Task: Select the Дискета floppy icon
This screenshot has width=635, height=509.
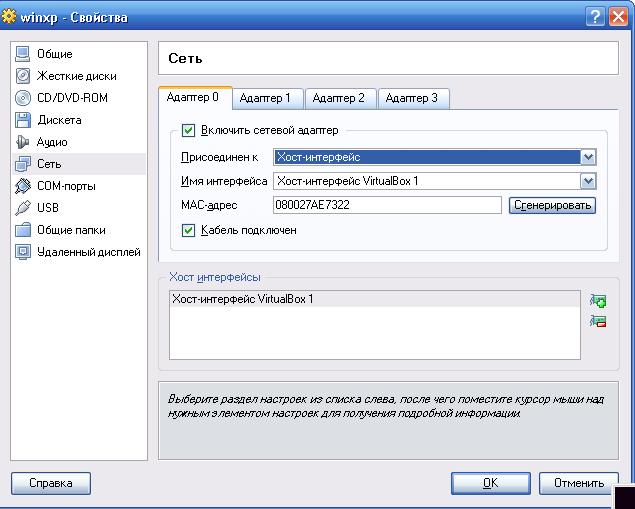Action: pyautogui.click(x=23, y=120)
